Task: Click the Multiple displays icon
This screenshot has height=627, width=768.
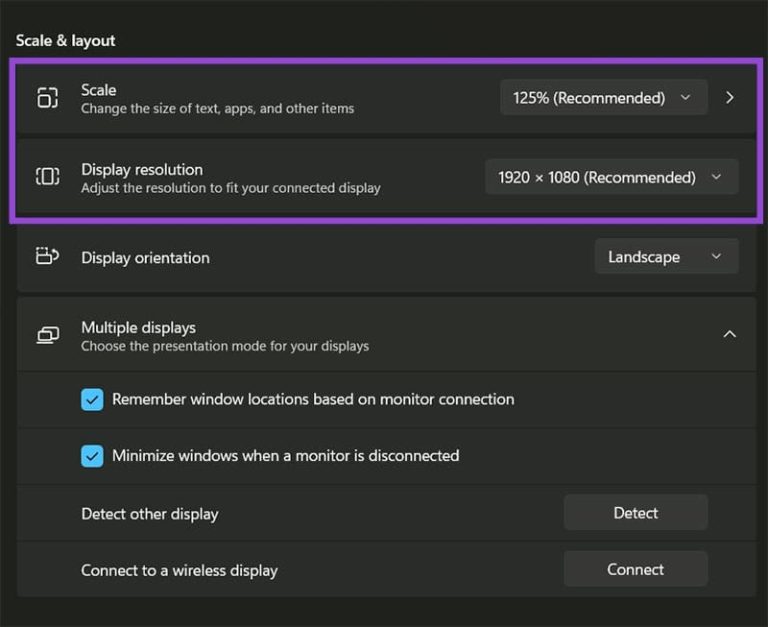Action: (x=48, y=336)
